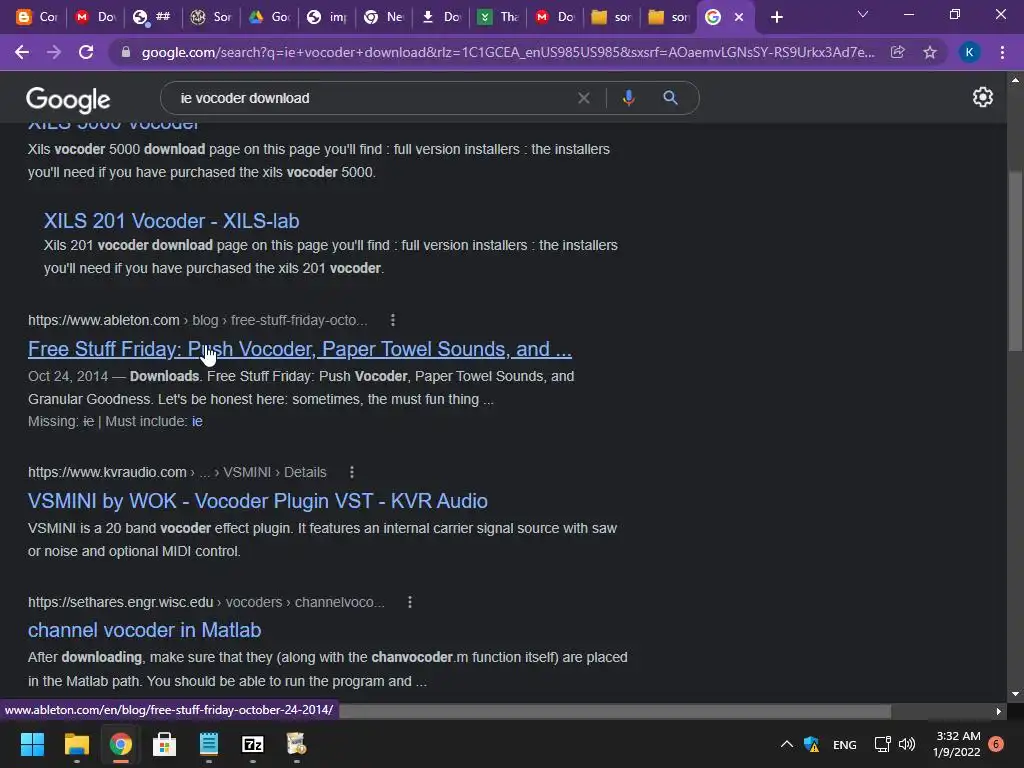
Task: Open clock and date 3:32 AM
Action: click(957, 744)
